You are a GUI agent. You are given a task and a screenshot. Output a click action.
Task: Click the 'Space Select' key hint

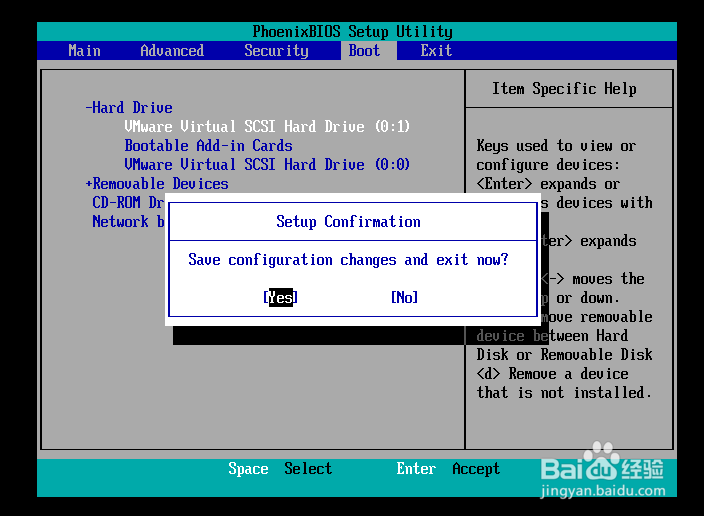[x=280, y=469]
